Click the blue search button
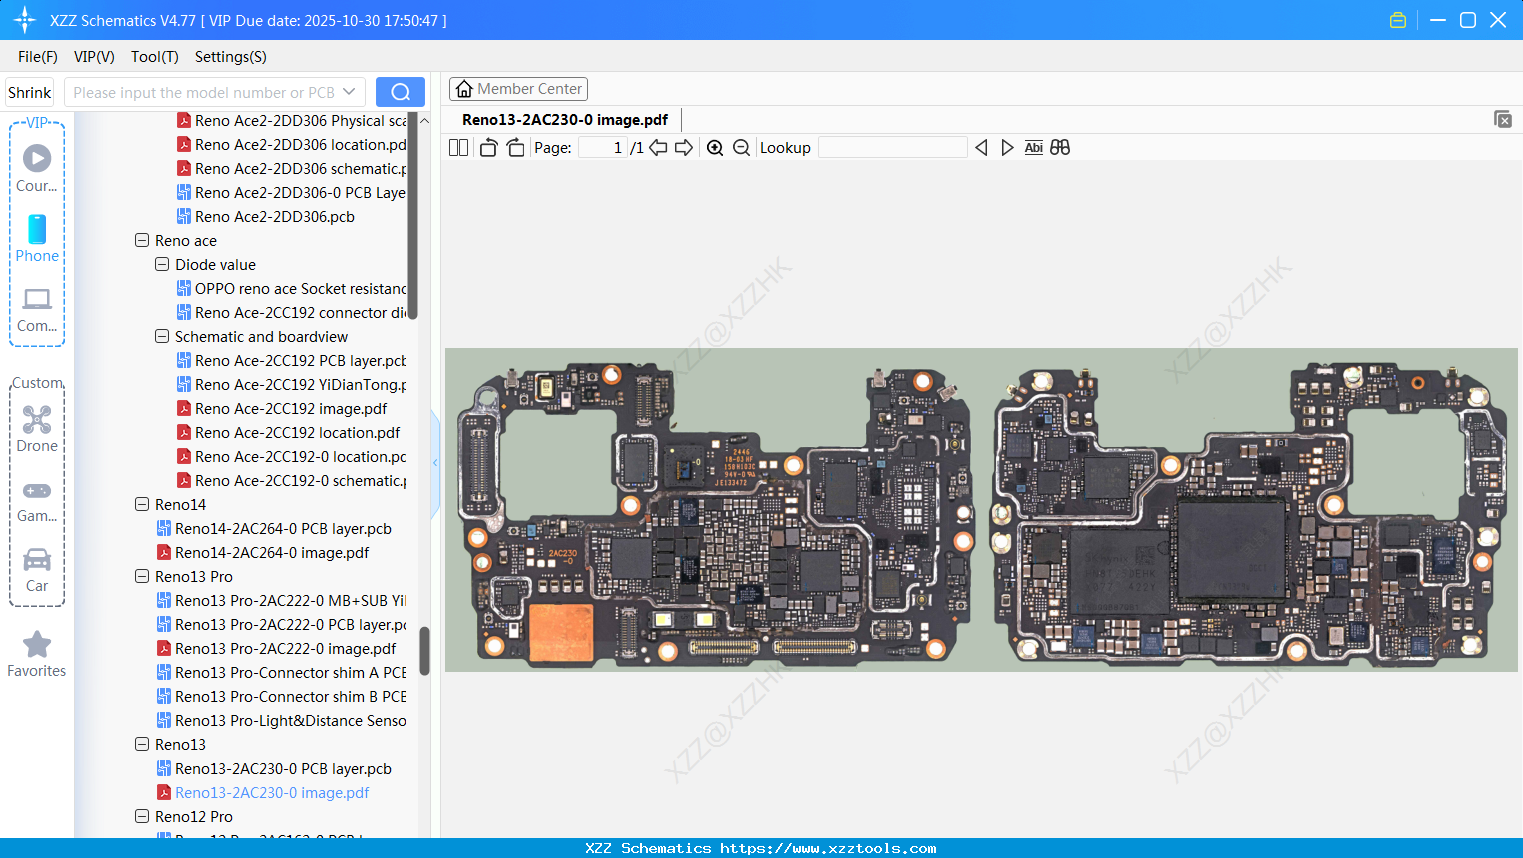 [x=400, y=92]
